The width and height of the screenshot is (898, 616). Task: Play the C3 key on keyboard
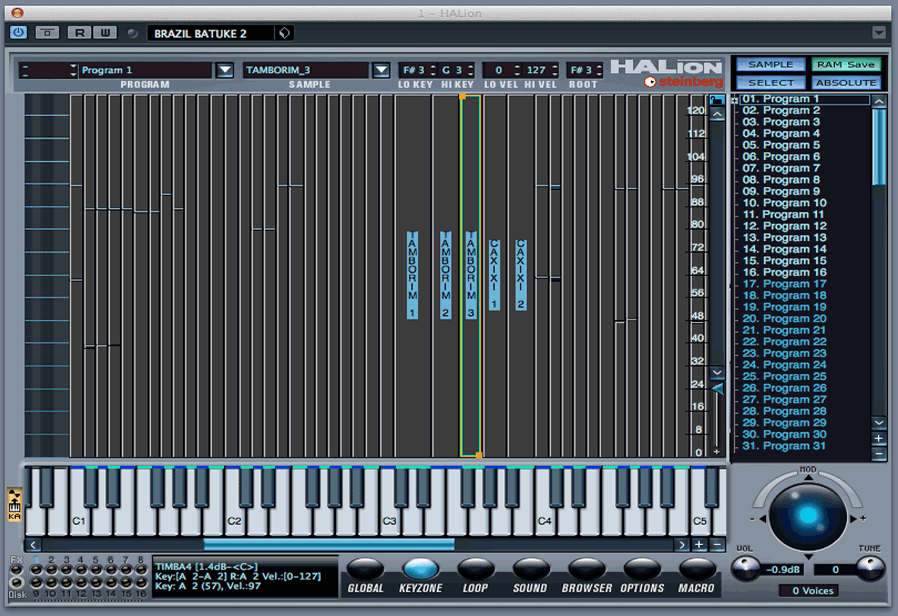pyautogui.click(x=389, y=520)
